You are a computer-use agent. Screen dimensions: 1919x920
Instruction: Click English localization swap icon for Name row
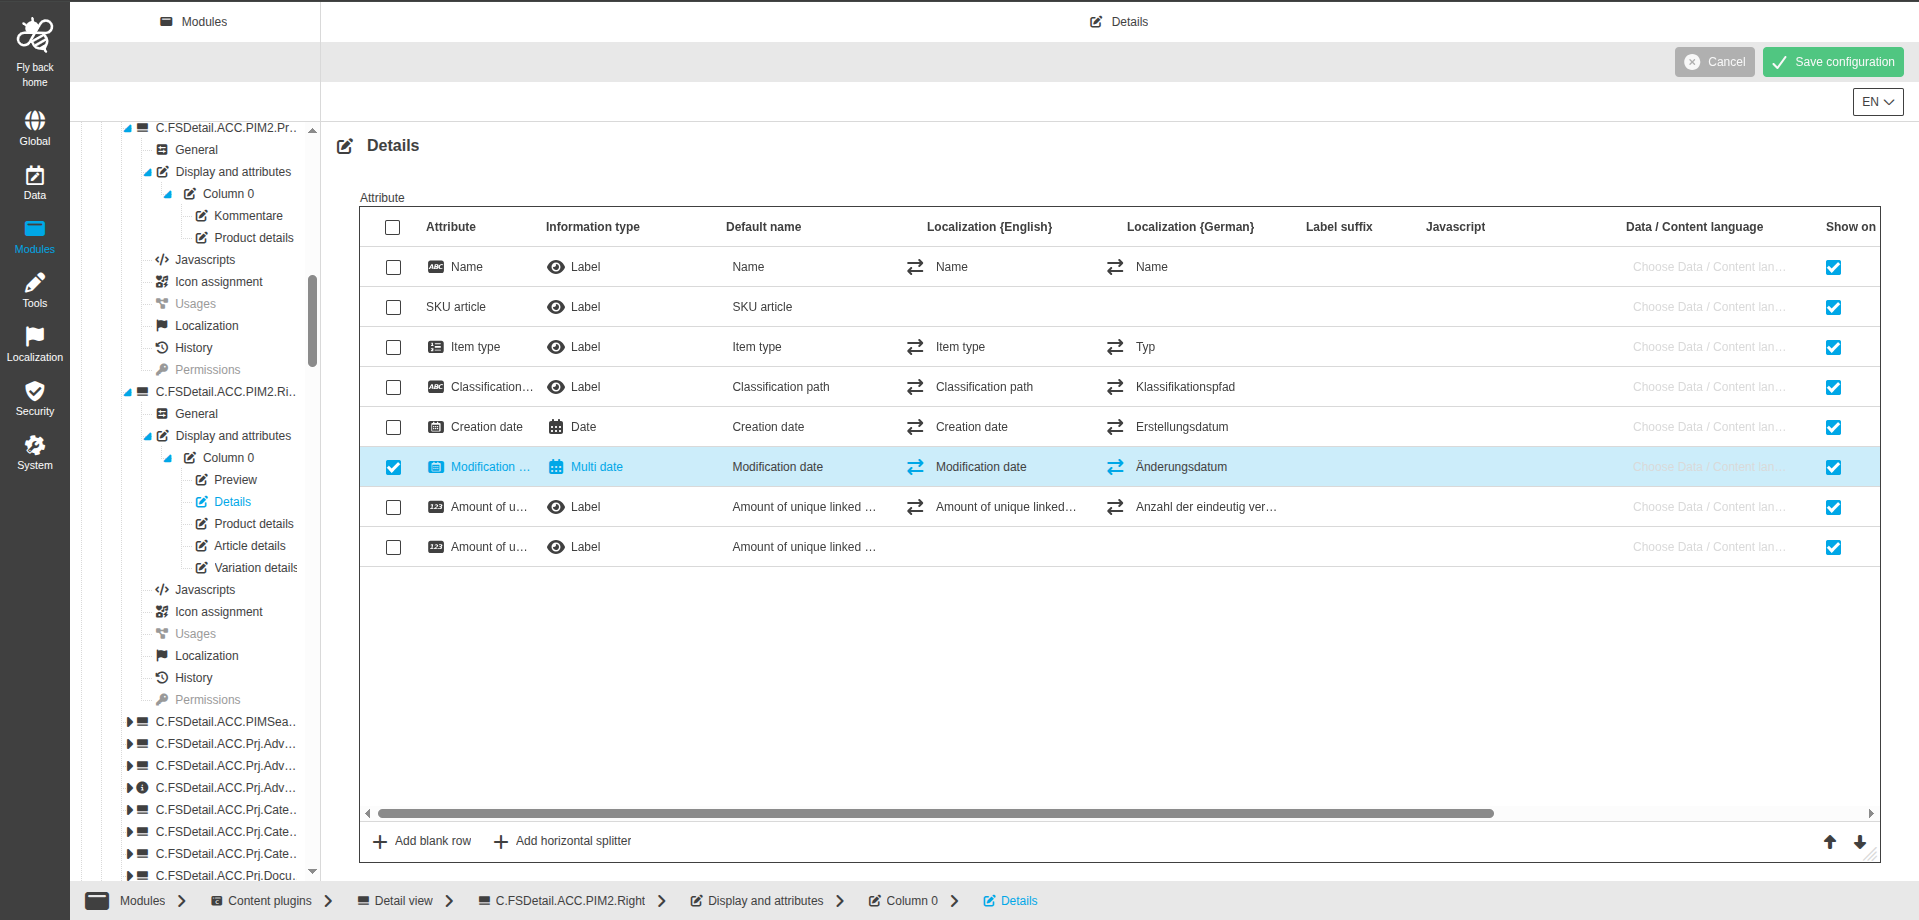[x=915, y=267]
